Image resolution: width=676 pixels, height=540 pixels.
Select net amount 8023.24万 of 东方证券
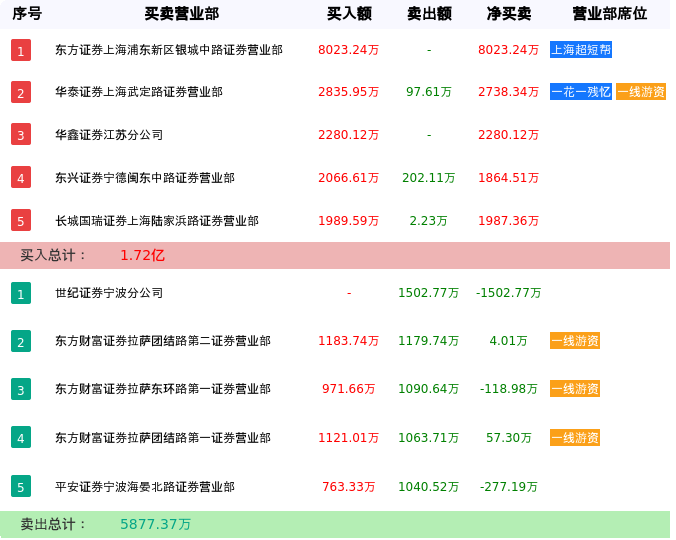pyautogui.click(x=509, y=50)
